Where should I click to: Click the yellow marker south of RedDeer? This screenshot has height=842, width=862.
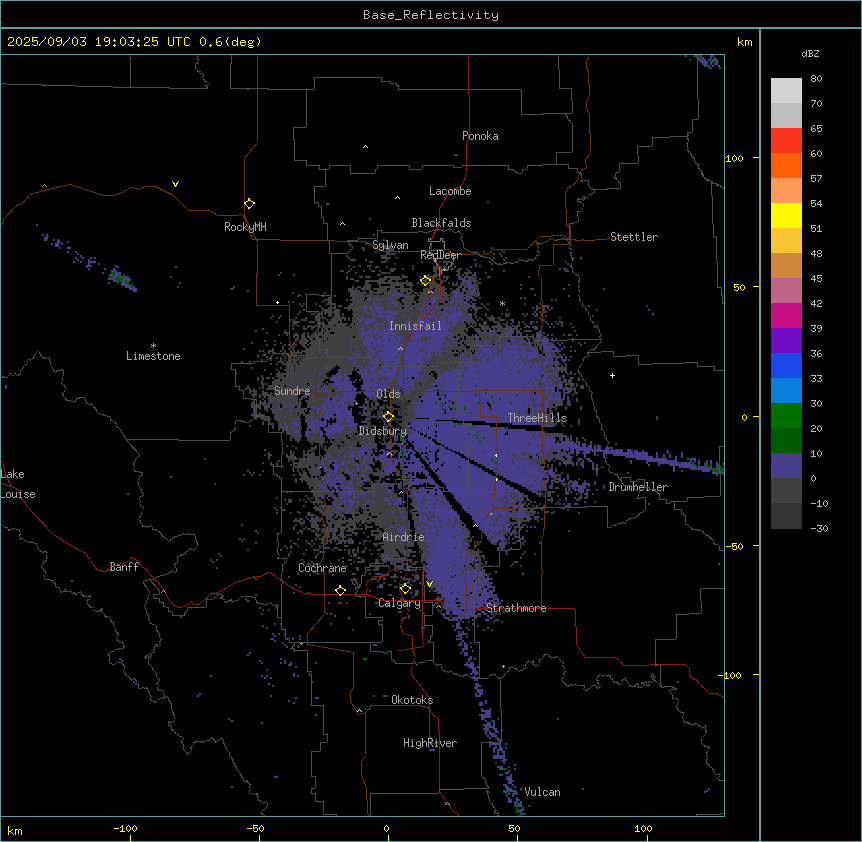pos(425,280)
